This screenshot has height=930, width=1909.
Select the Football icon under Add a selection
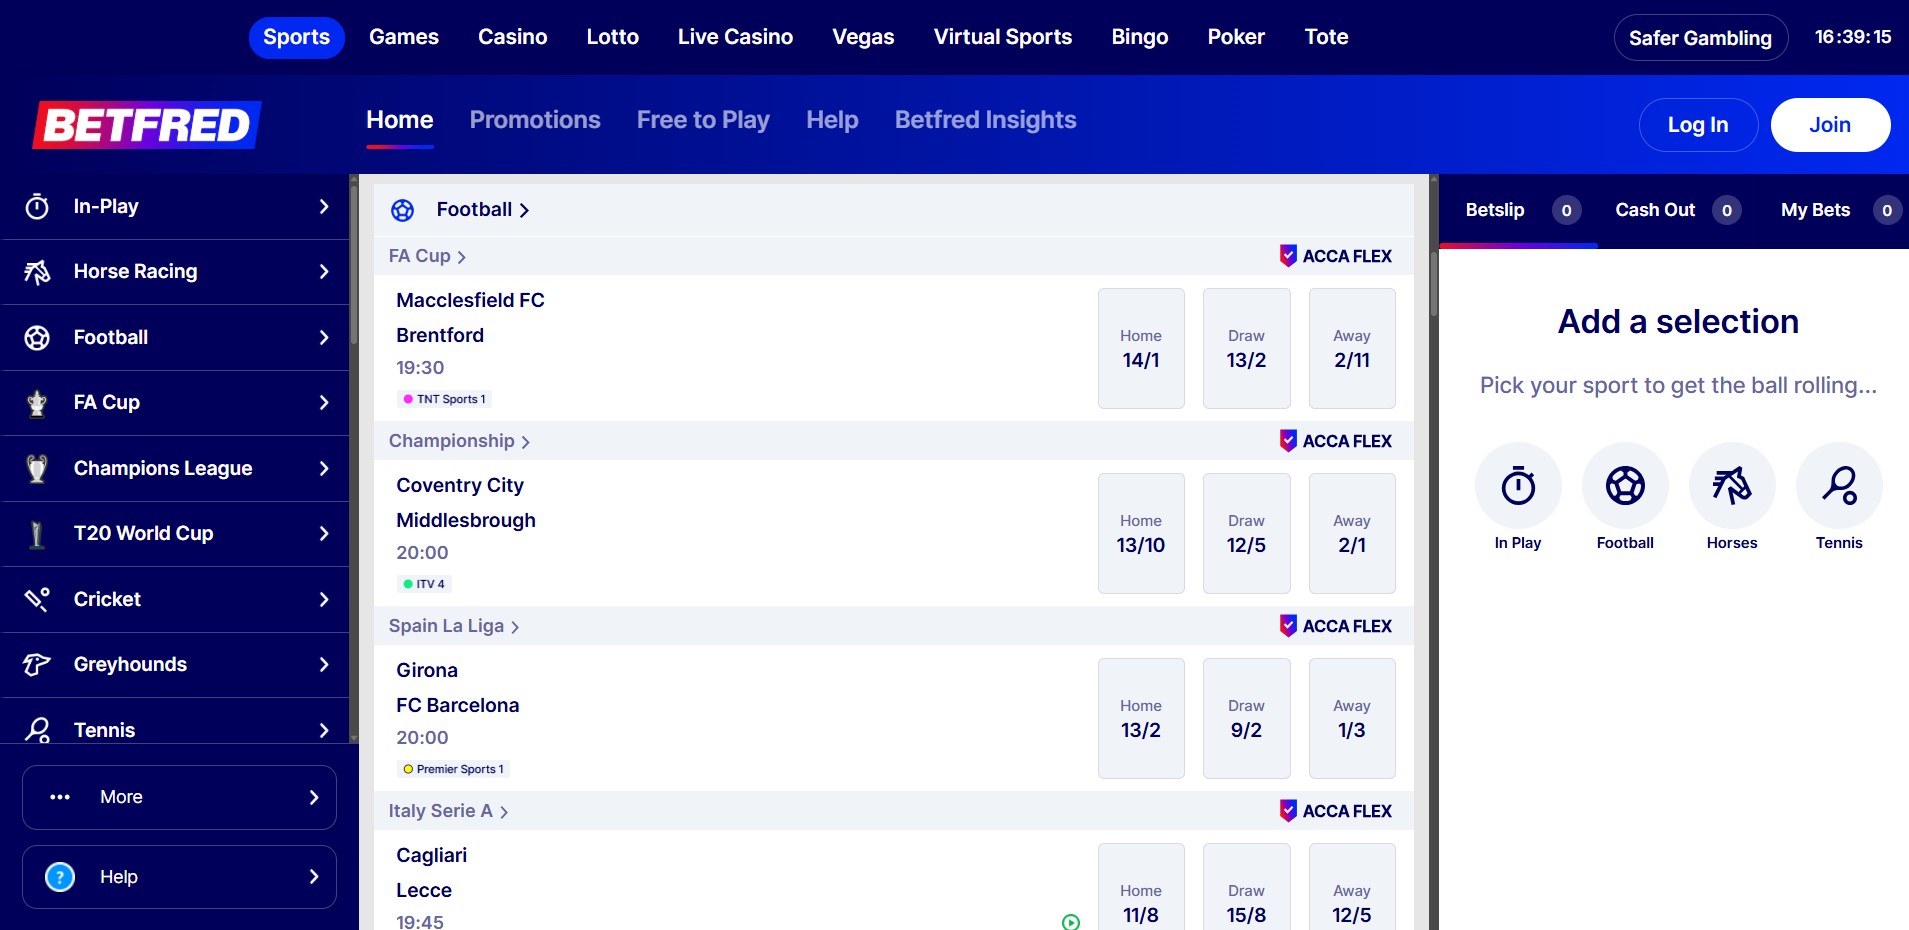[1624, 486]
